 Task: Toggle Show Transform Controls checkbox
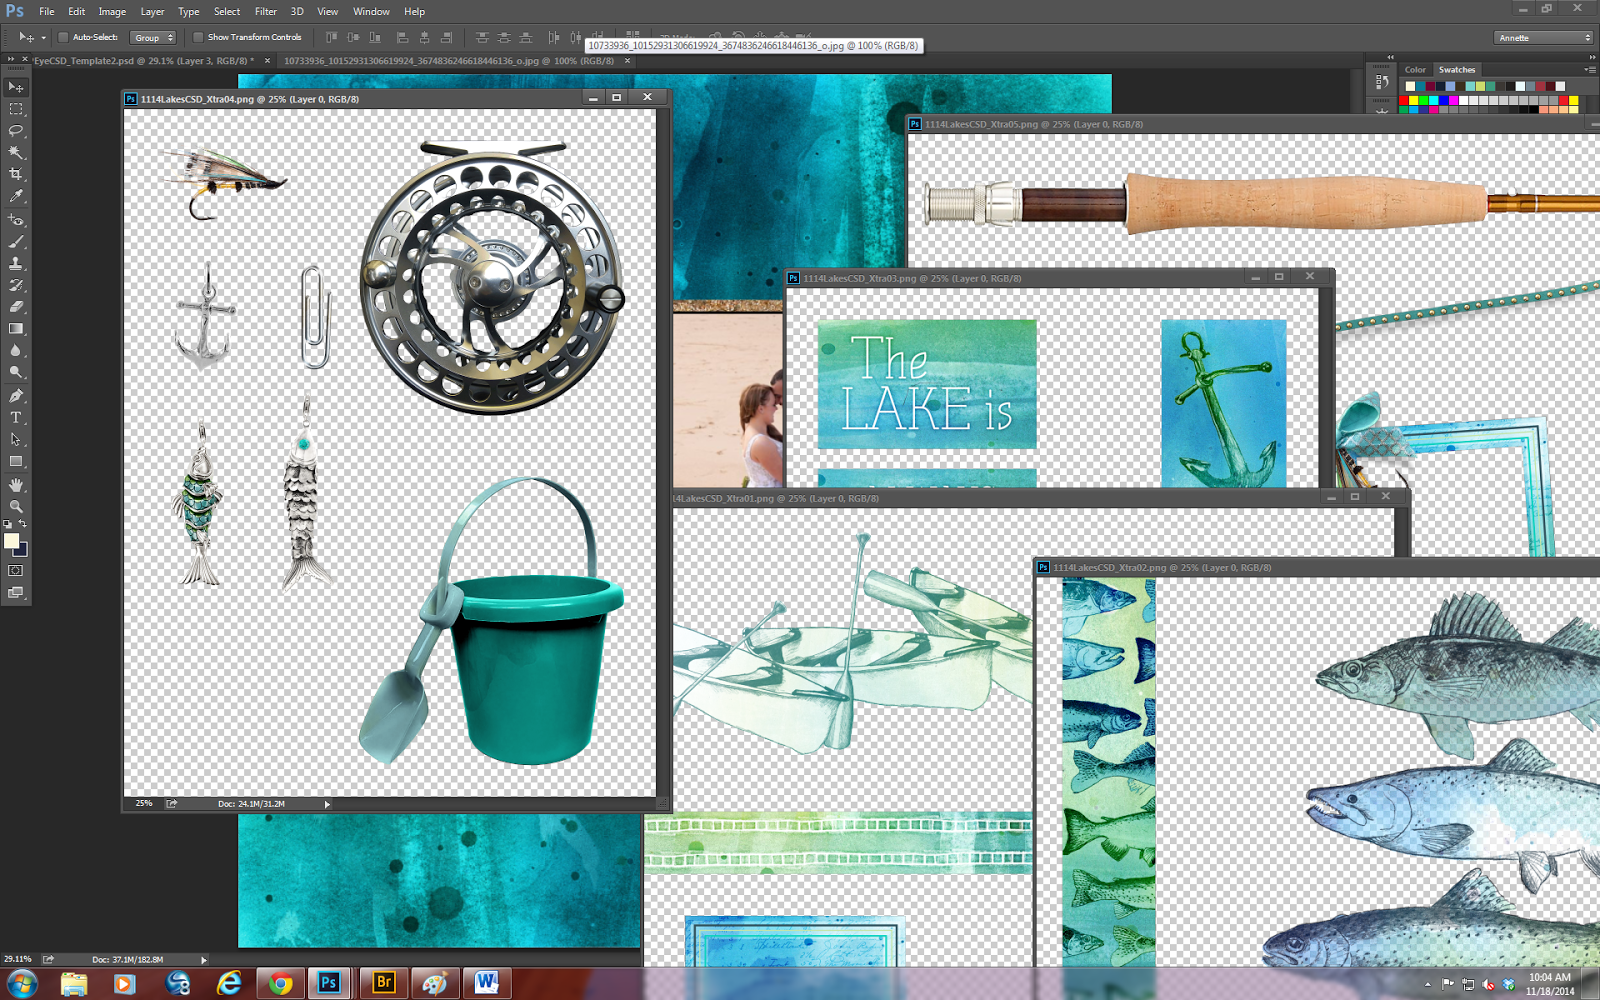pos(198,37)
